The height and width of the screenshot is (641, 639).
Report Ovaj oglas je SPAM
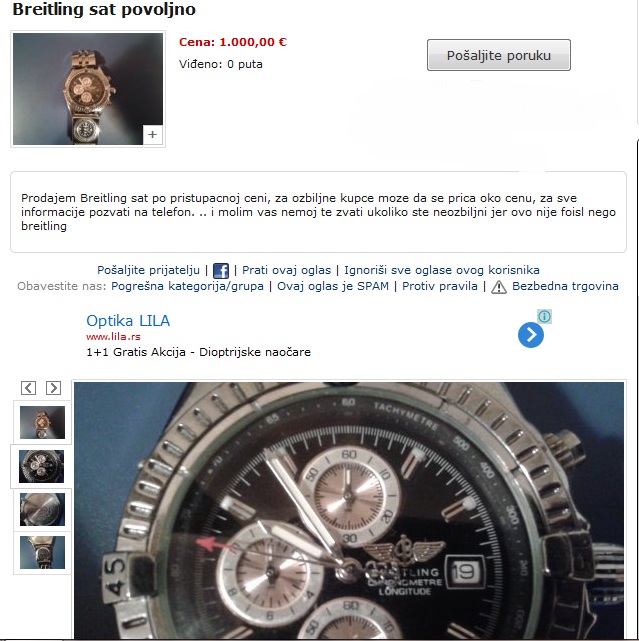pos(333,286)
